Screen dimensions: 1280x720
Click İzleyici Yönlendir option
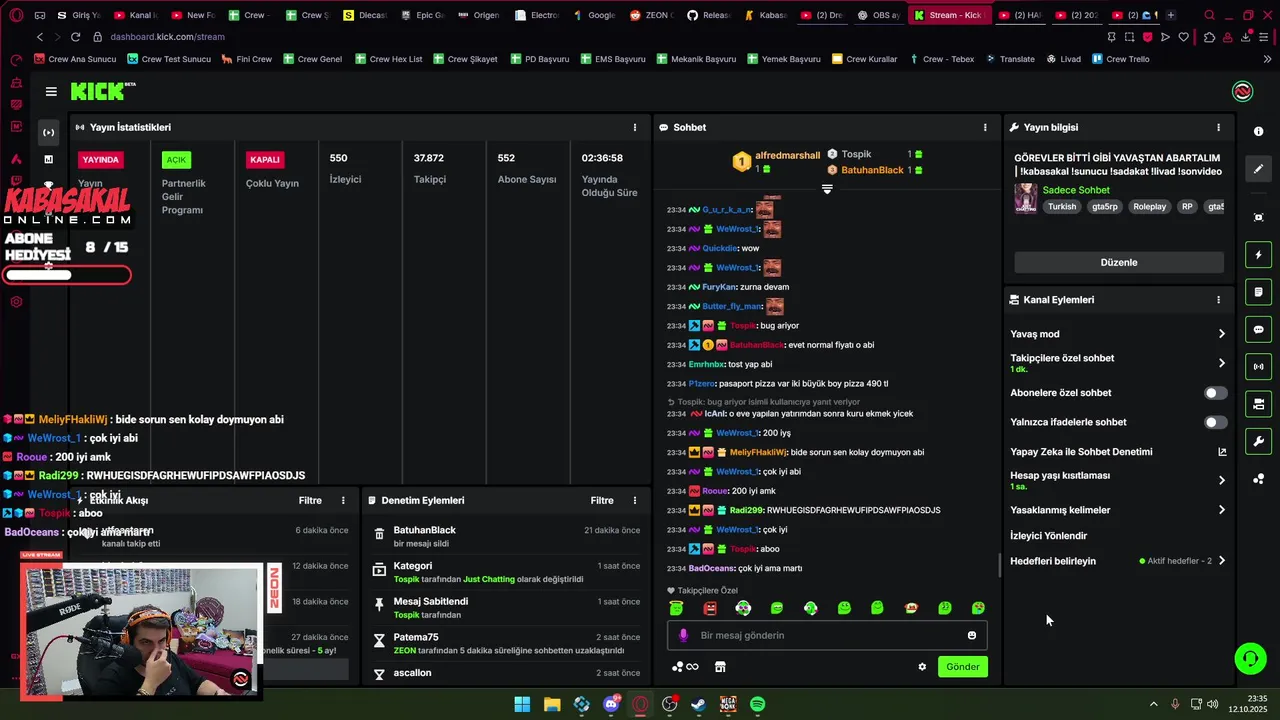click(1048, 536)
